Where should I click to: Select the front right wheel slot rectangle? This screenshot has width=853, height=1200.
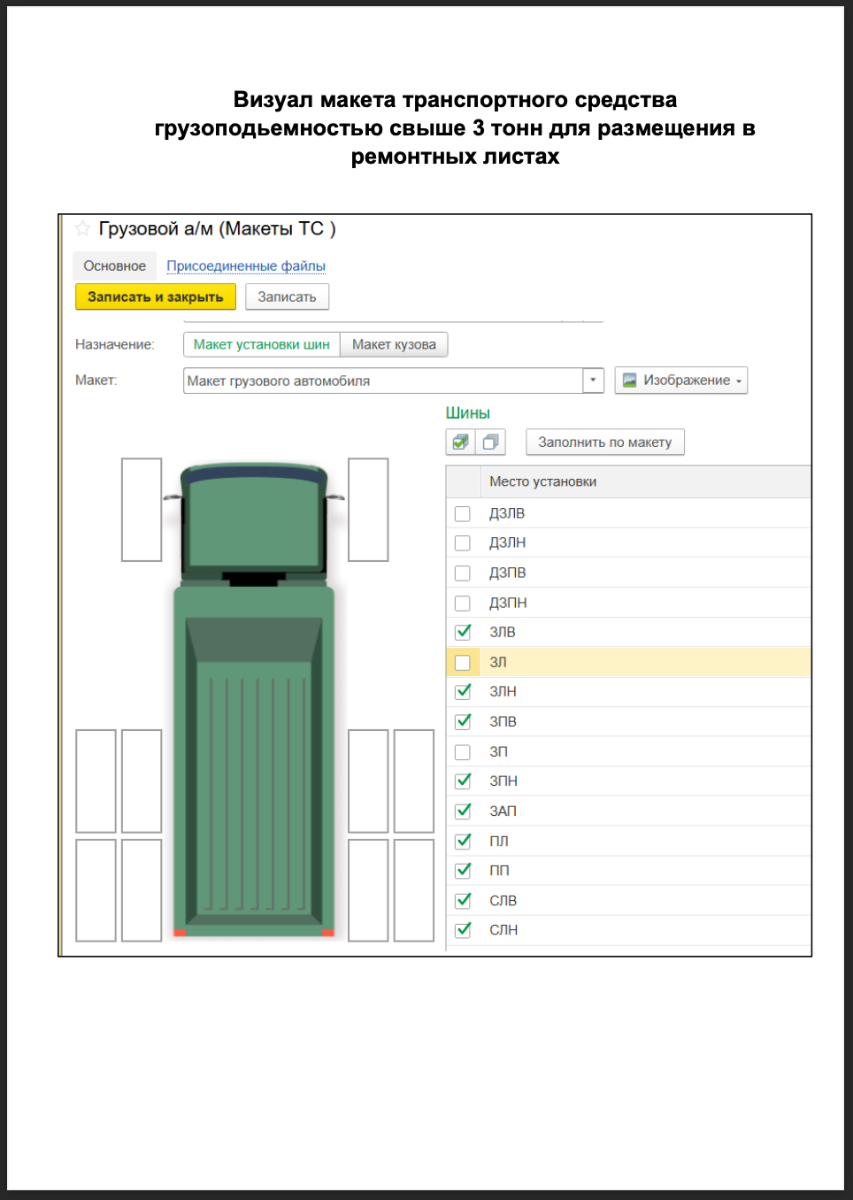pyautogui.click(x=368, y=509)
